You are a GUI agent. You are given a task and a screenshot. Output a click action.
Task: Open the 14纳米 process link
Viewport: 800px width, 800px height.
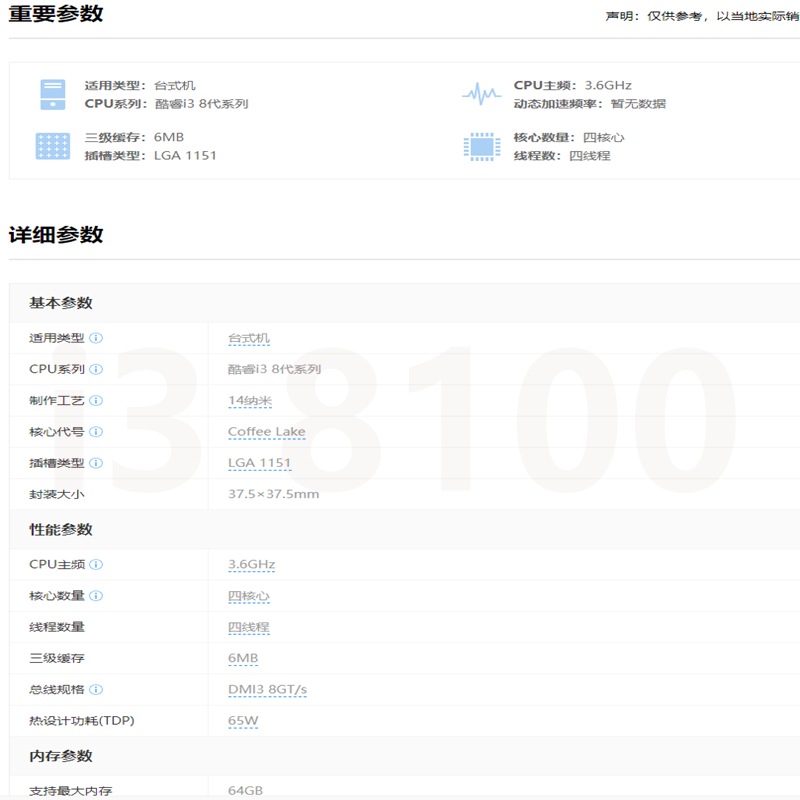[250, 401]
